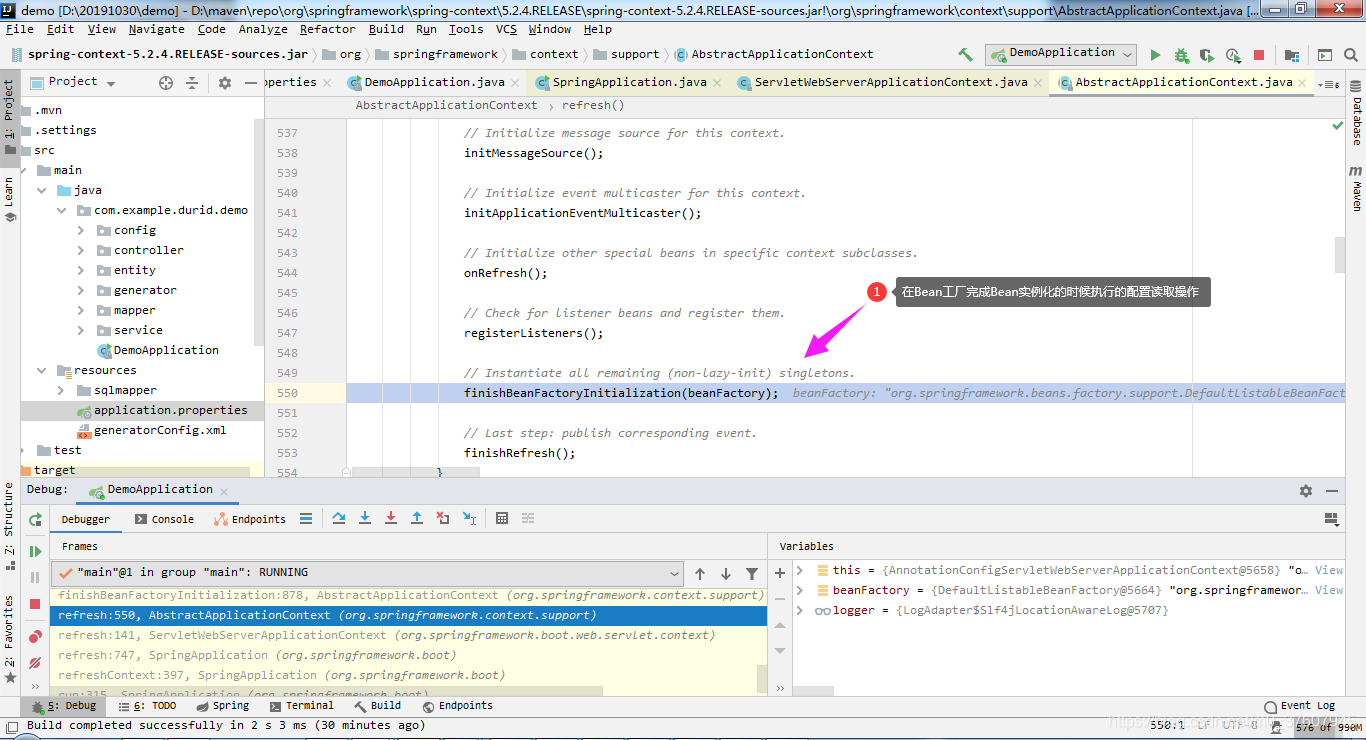Stop DemoApplication in the Debug sidebar
Image resolution: width=1366 pixels, height=740 pixels.
[35, 604]
